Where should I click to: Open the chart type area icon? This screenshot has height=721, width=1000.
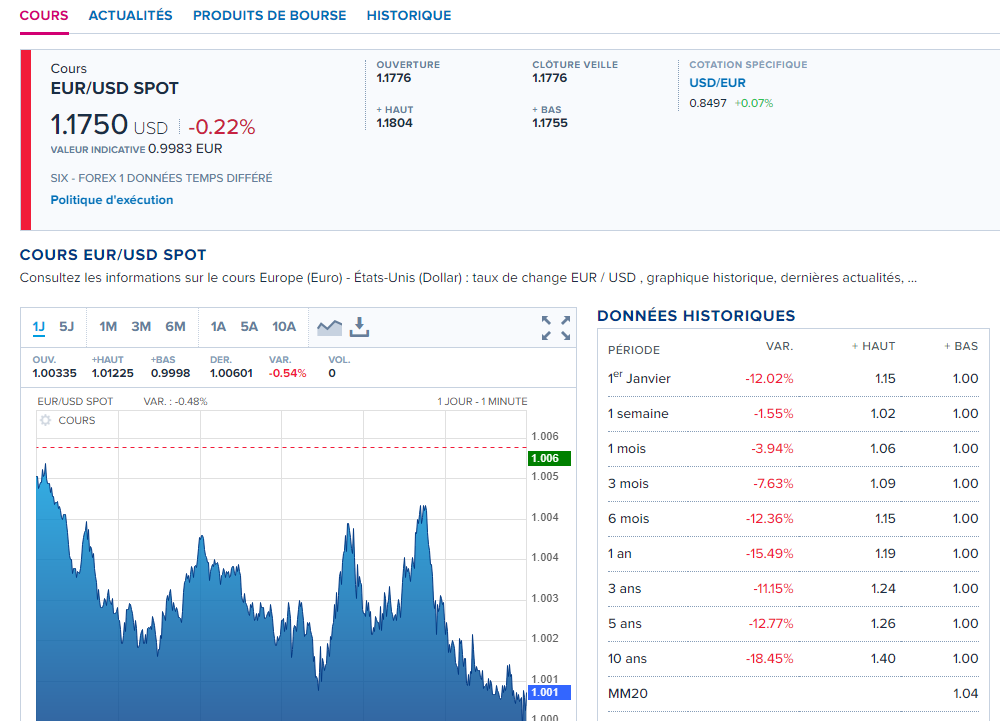[329, 327]
